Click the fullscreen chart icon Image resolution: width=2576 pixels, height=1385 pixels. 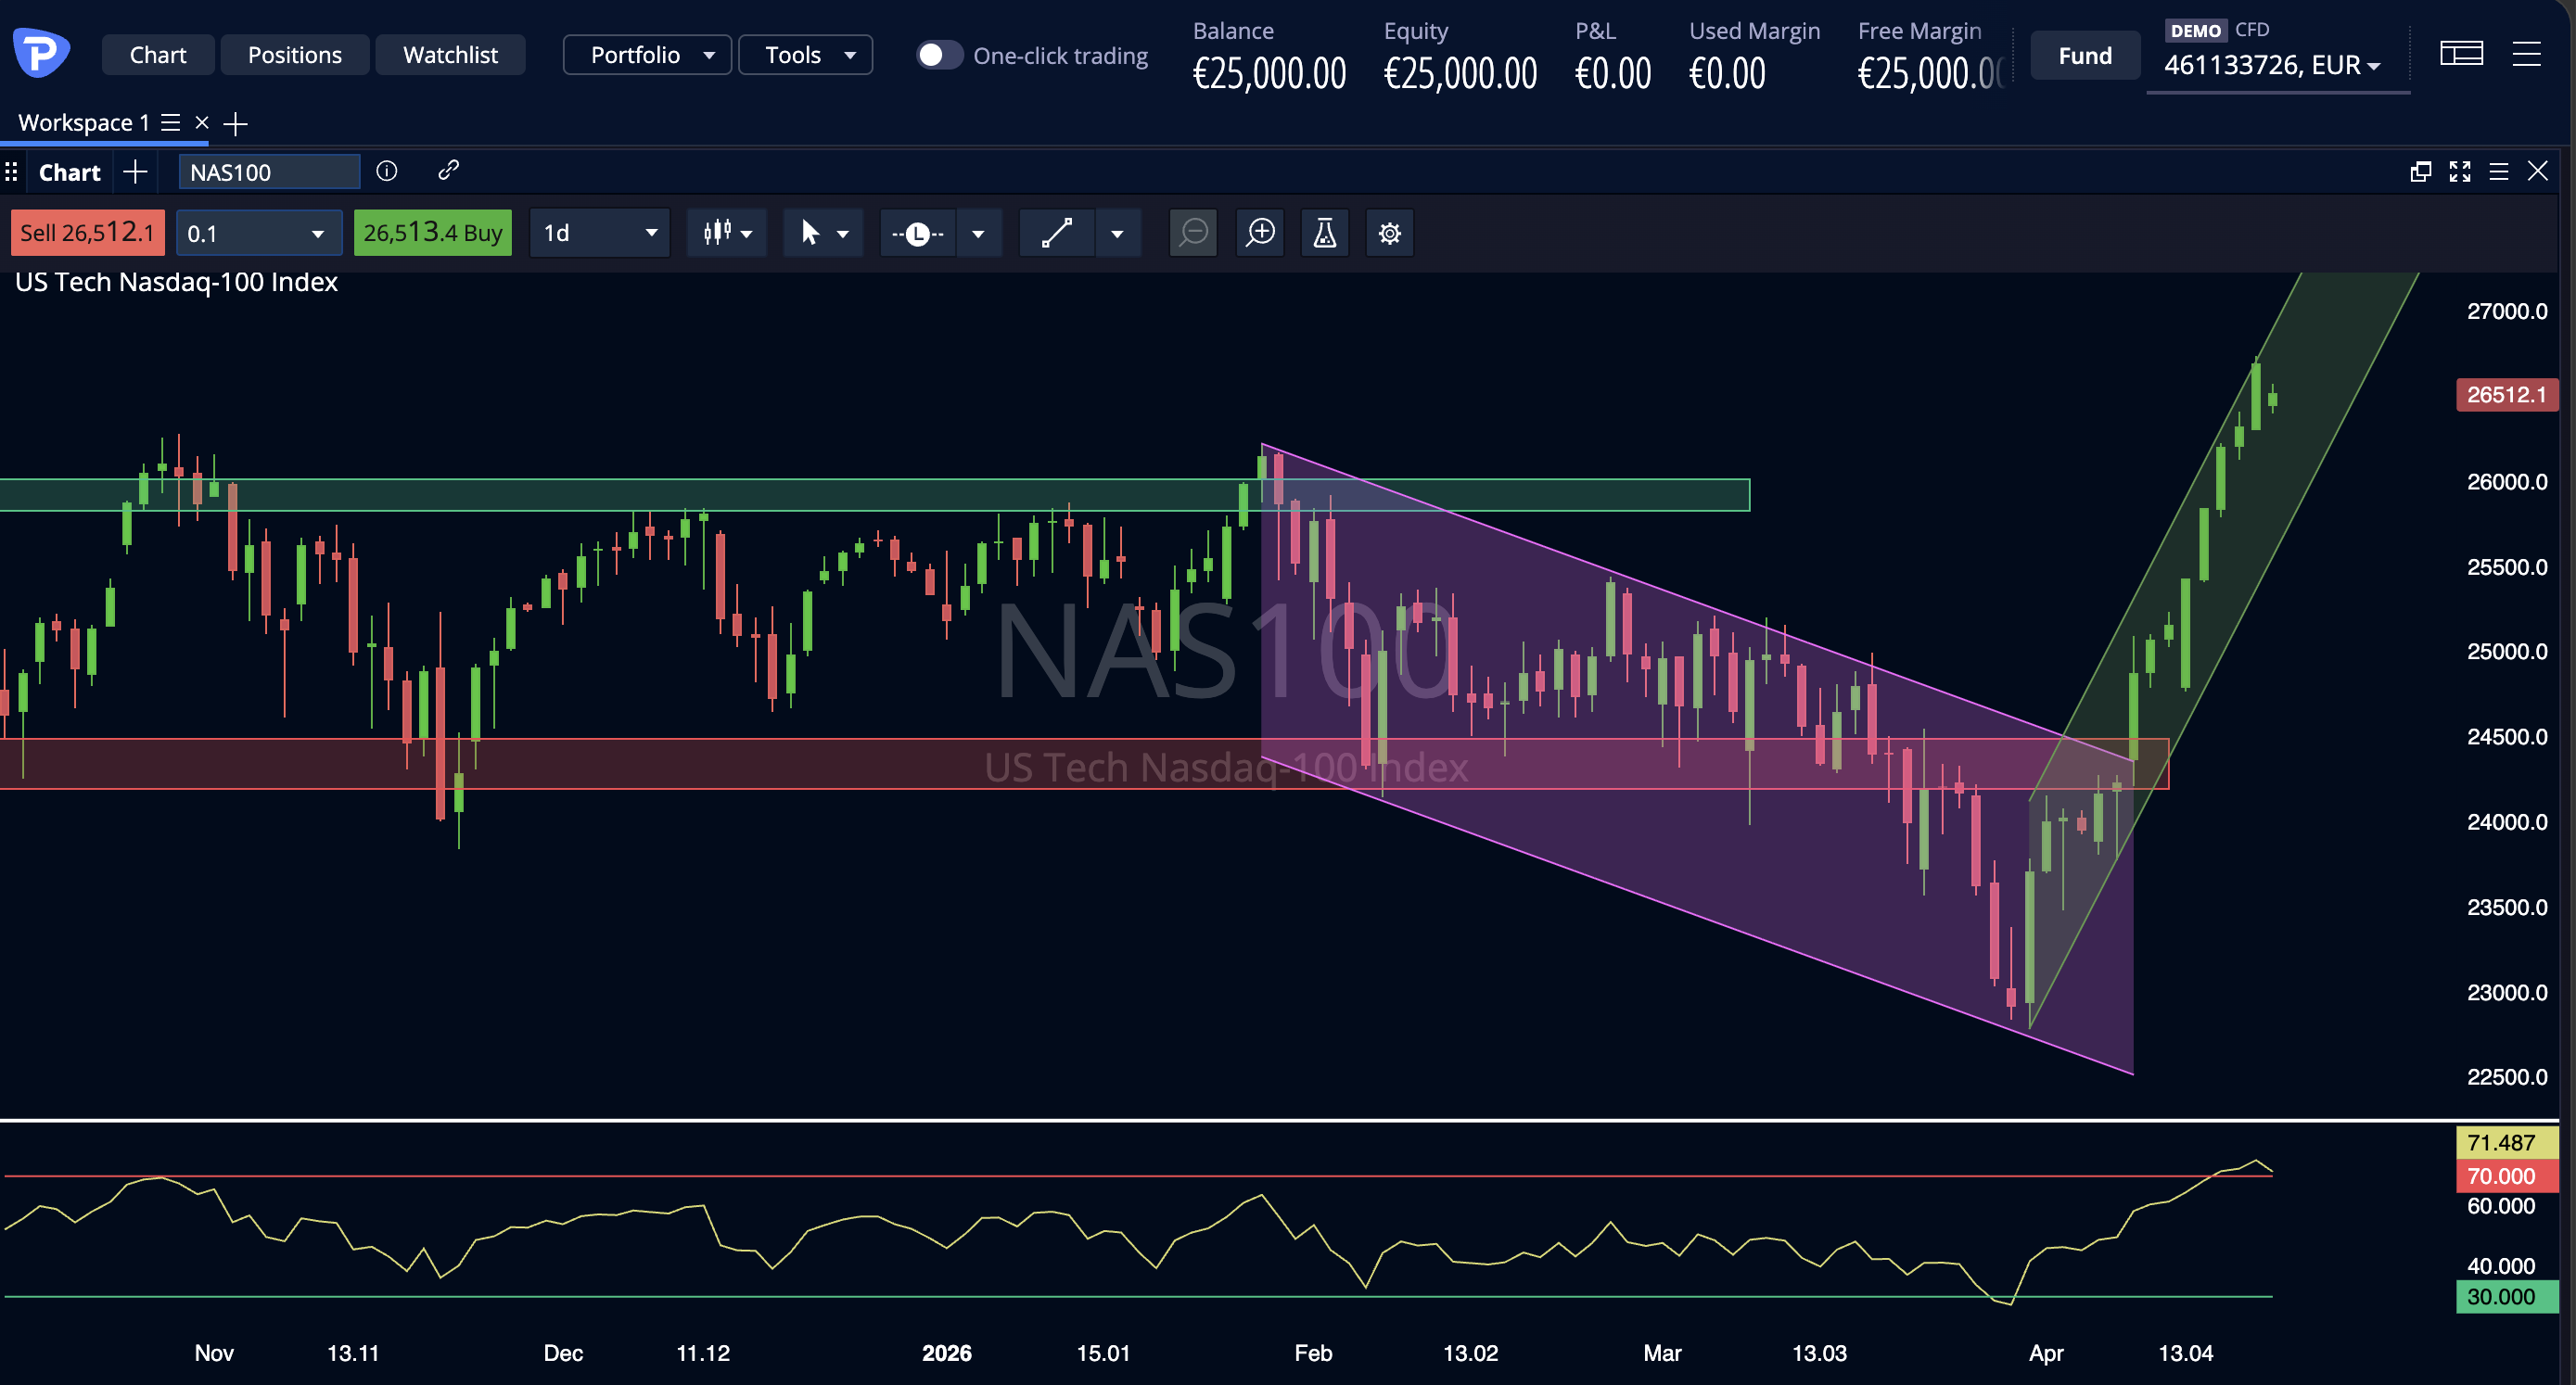2460,172
